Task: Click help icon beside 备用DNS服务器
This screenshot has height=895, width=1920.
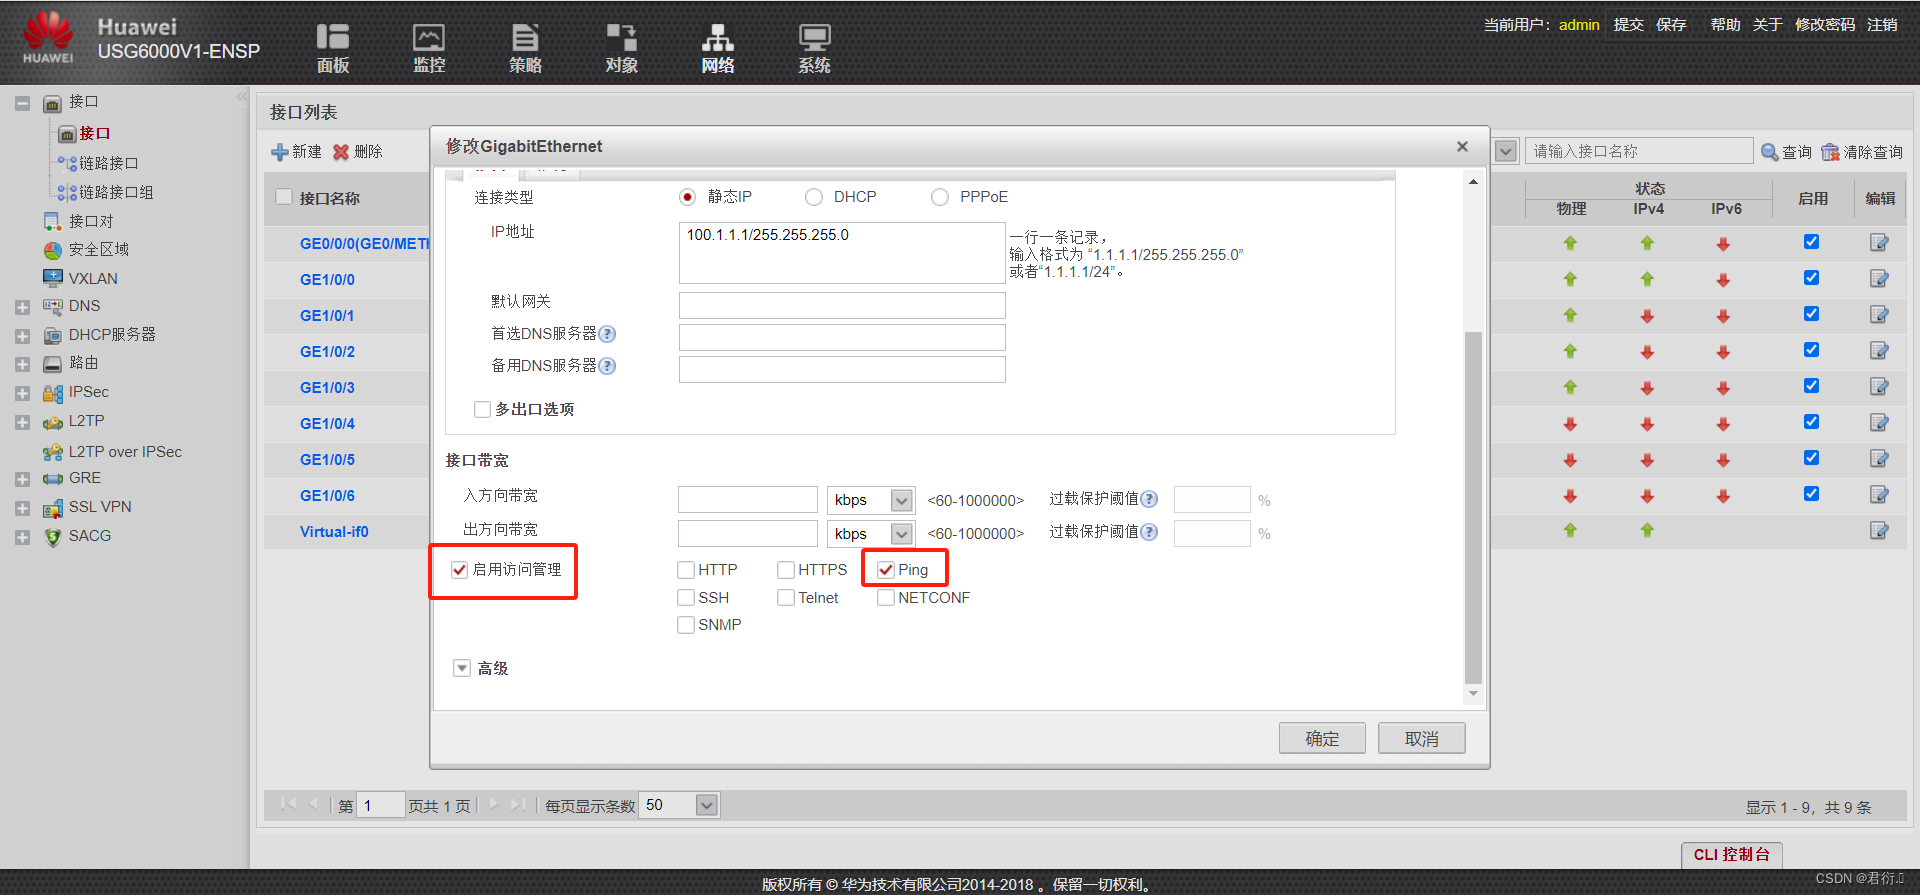Action: click(607, 366)
